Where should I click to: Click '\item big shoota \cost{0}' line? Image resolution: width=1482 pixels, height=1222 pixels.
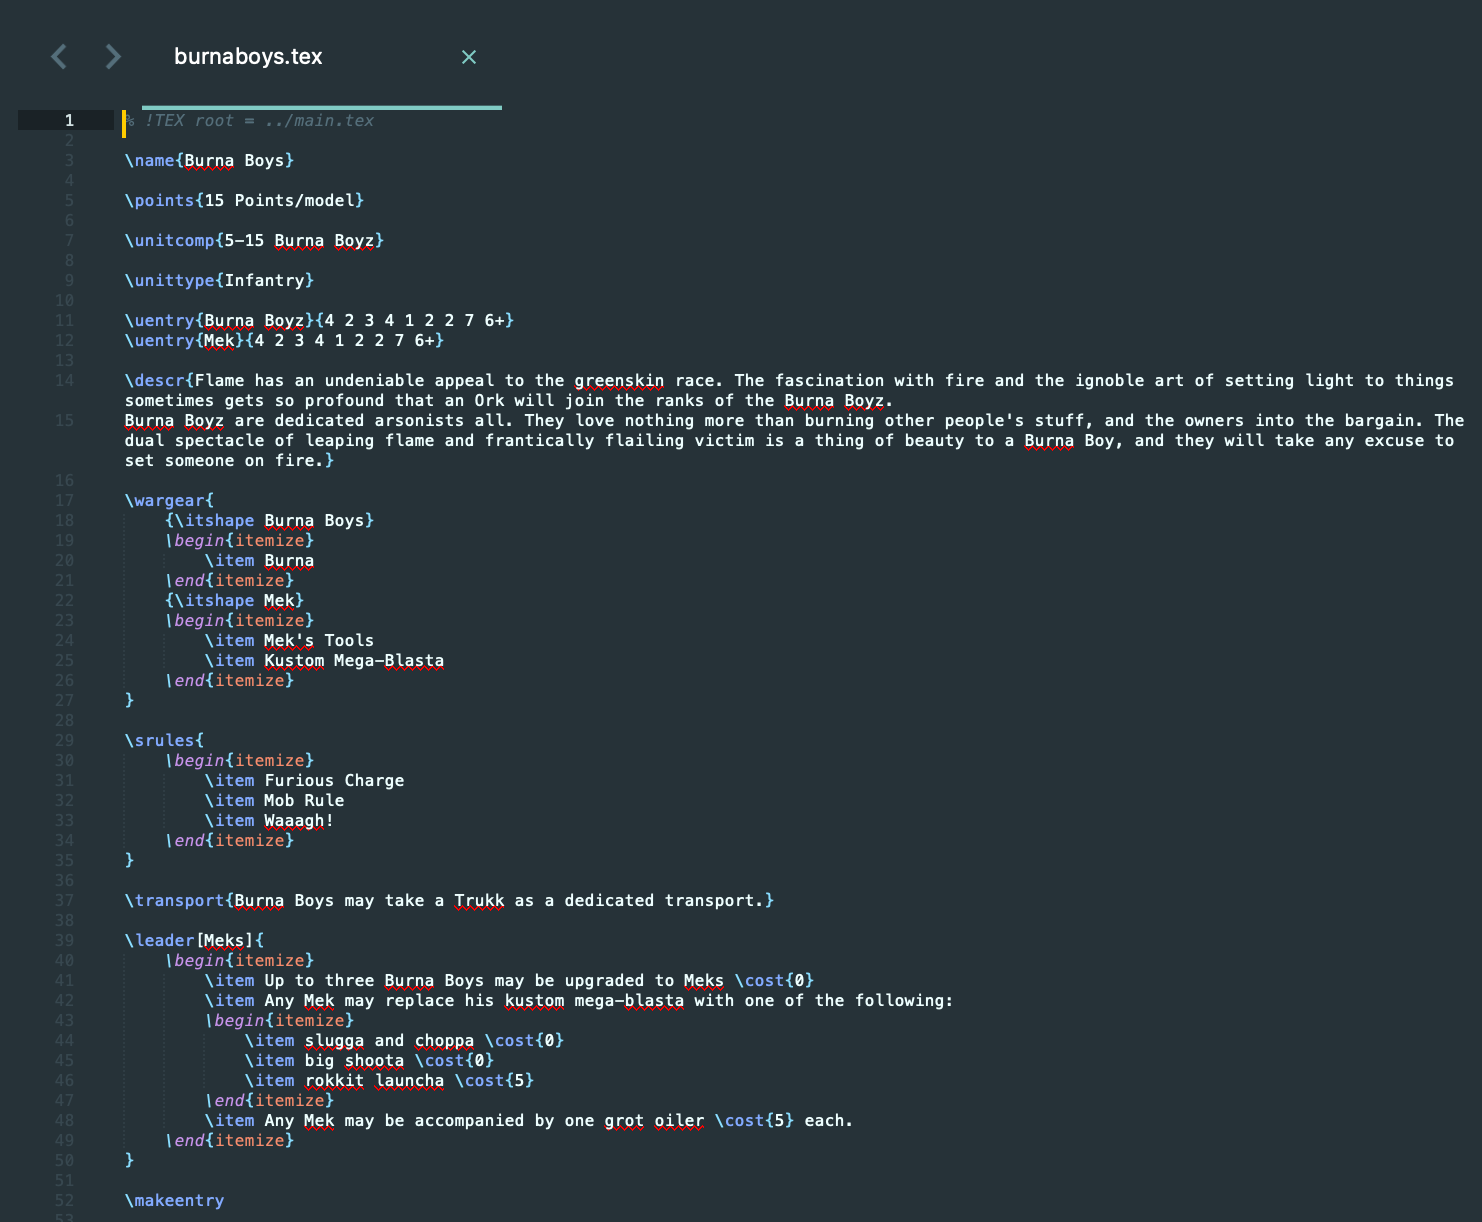click(369, 1061)
